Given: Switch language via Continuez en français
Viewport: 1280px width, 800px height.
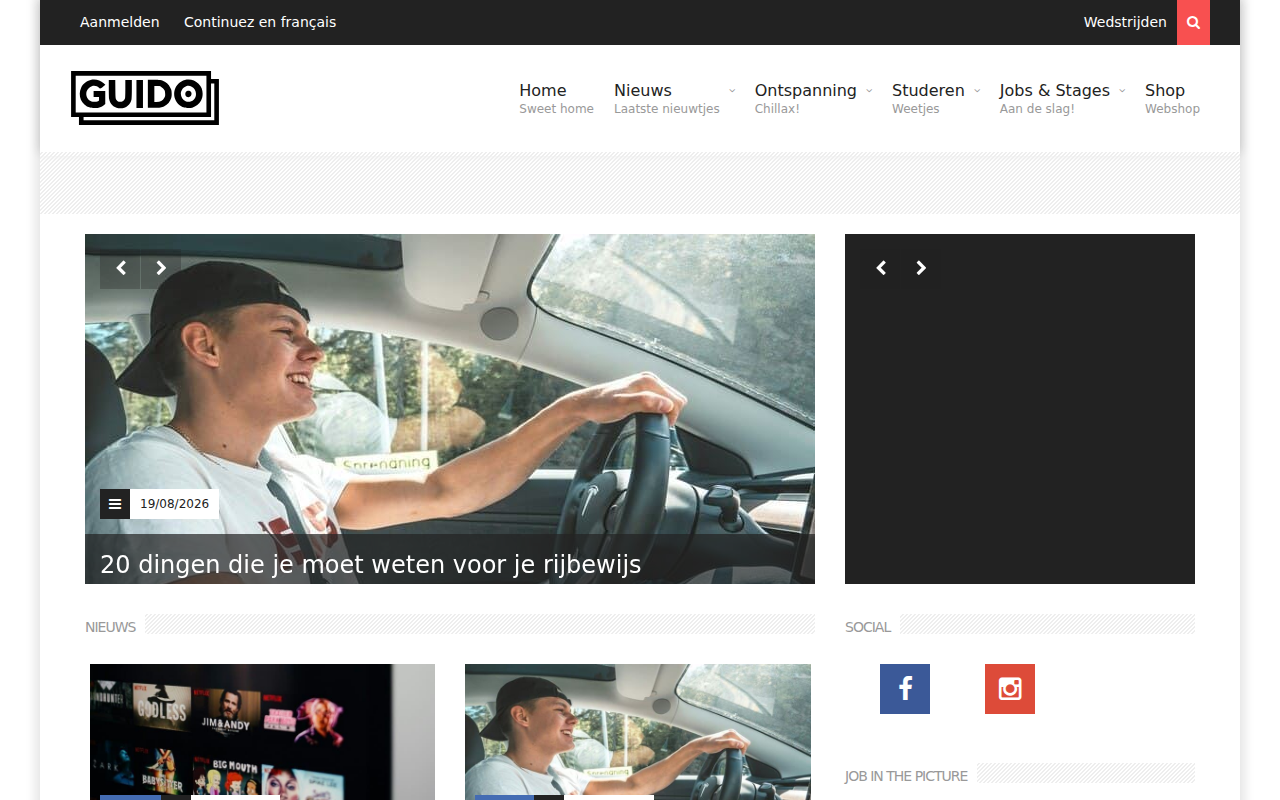Looking at the screenshot, I should tap(260, 22).
